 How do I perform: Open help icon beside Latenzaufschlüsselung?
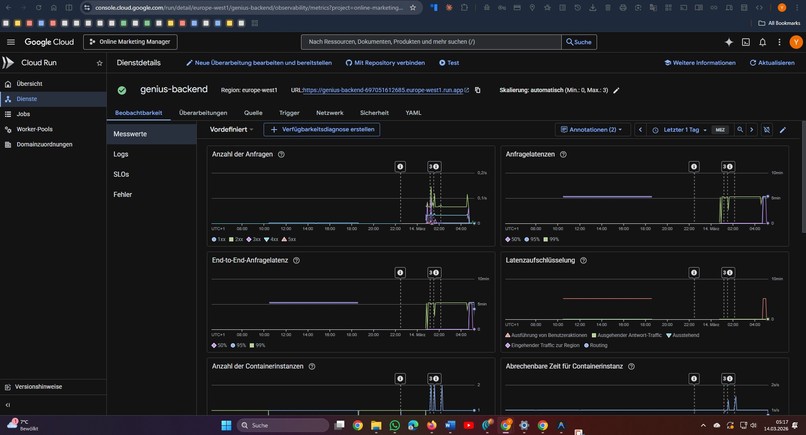click(x=583, y=260)
